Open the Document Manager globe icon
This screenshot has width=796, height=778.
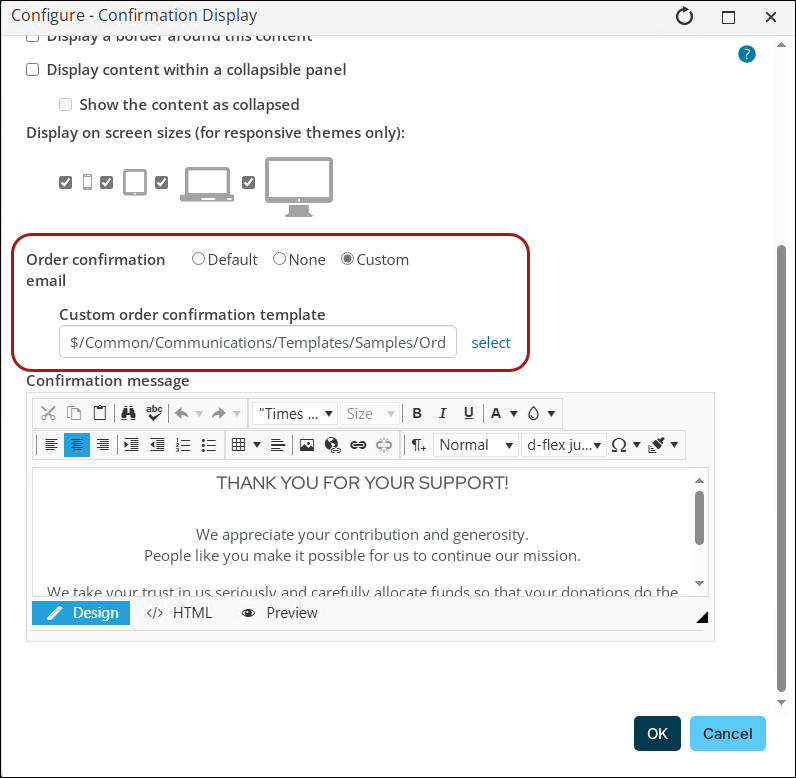333,445
